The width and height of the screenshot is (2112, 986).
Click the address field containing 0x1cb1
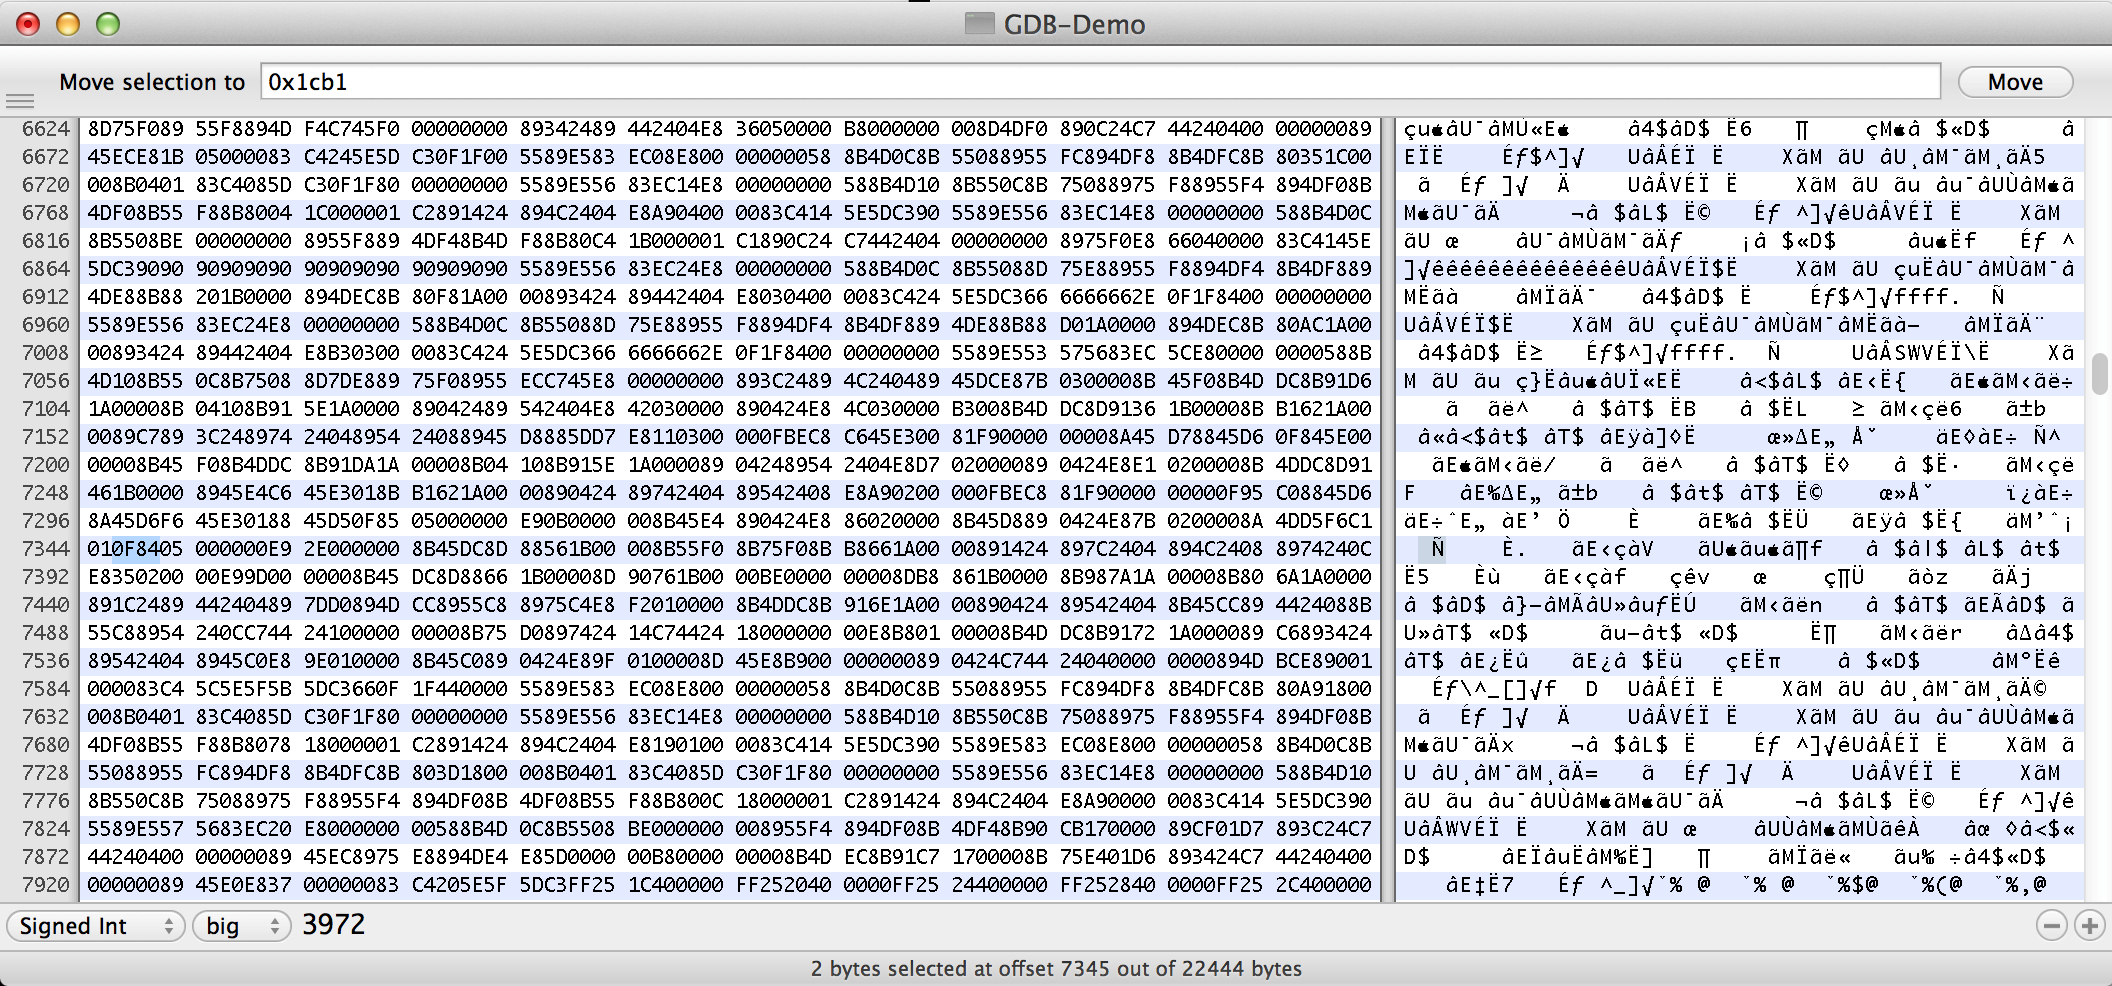(1100, 82)
